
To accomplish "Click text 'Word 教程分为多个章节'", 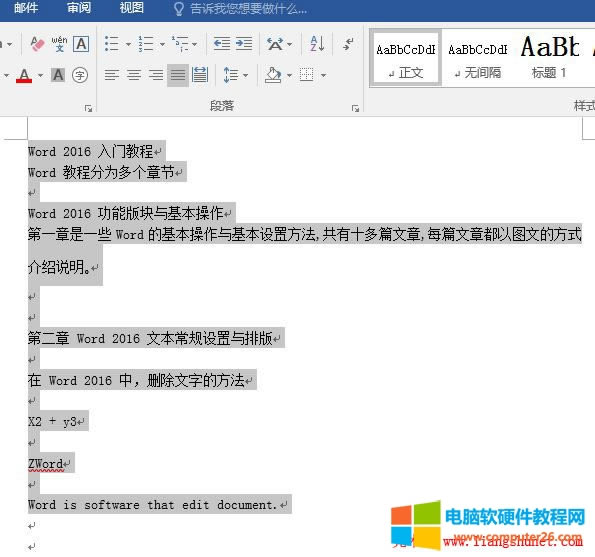I will 101,172.
